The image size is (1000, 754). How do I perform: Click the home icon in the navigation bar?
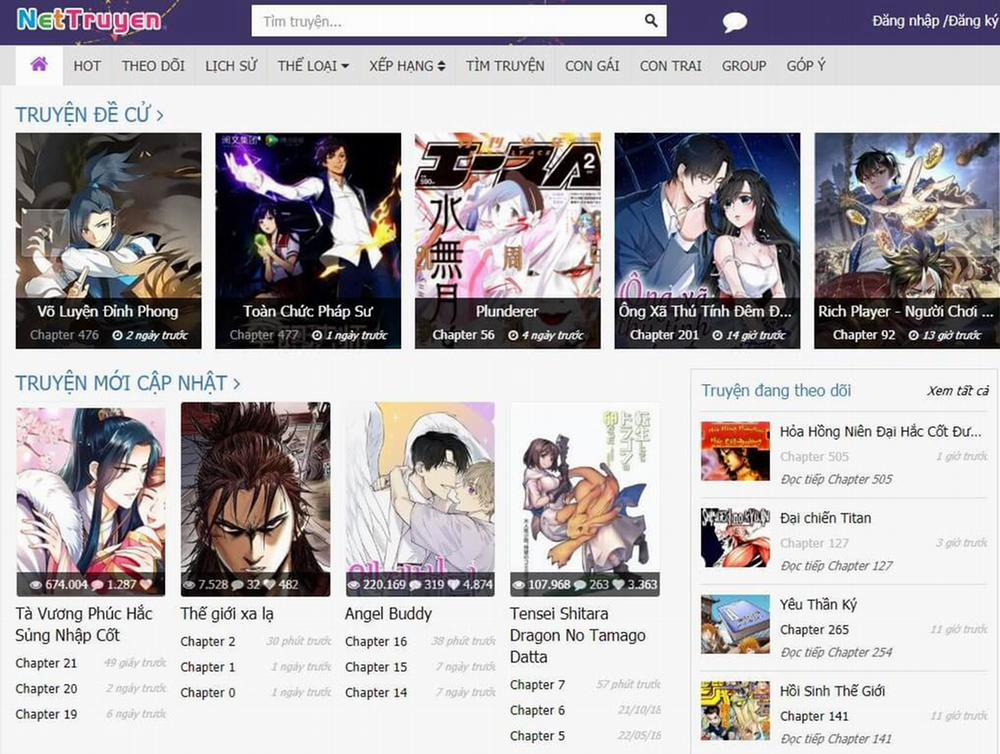tap(38, 65)
